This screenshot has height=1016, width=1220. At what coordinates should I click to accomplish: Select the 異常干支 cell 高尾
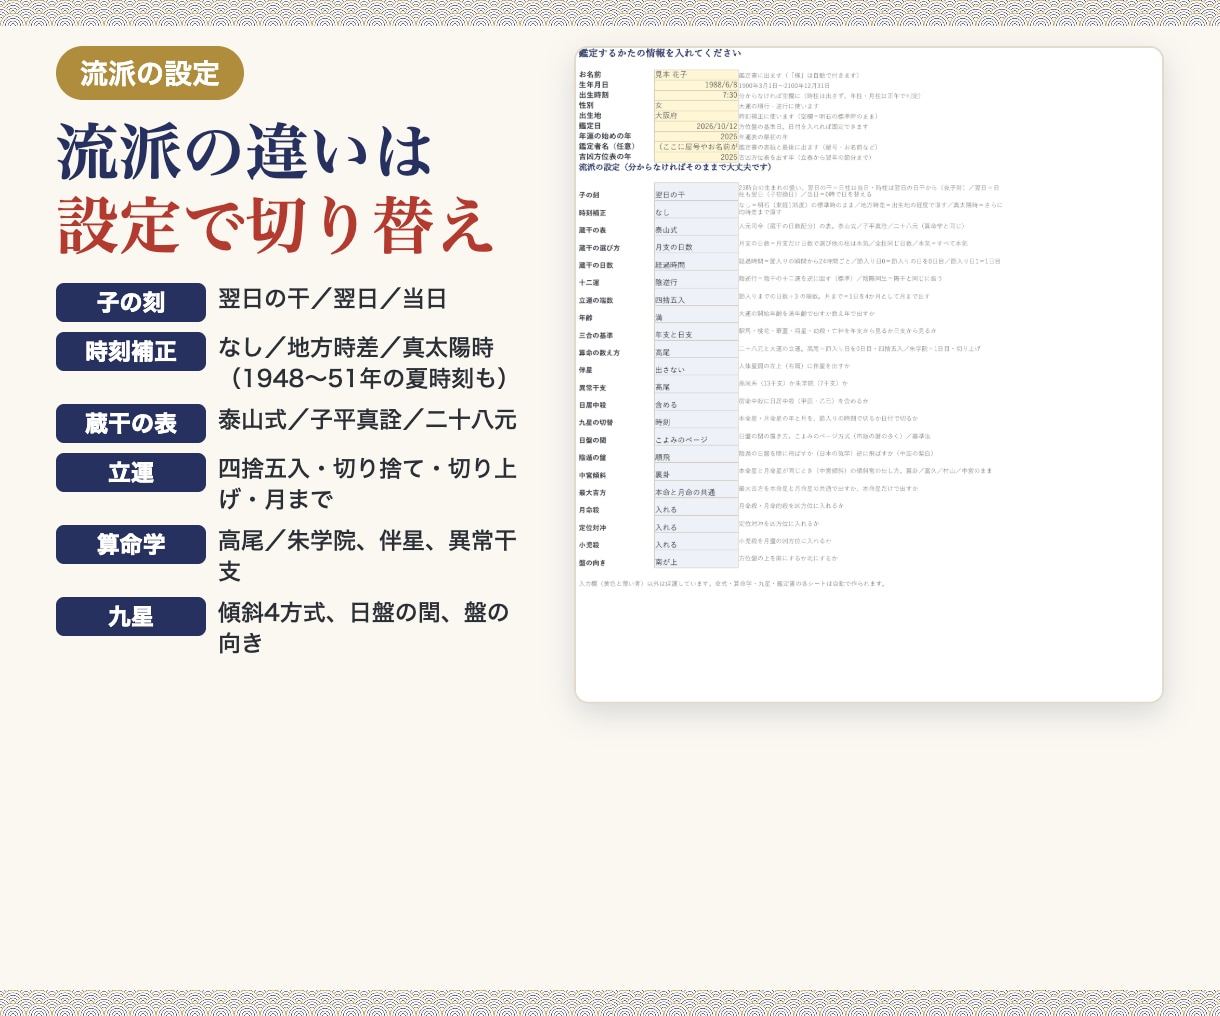(x=696, y=385)
